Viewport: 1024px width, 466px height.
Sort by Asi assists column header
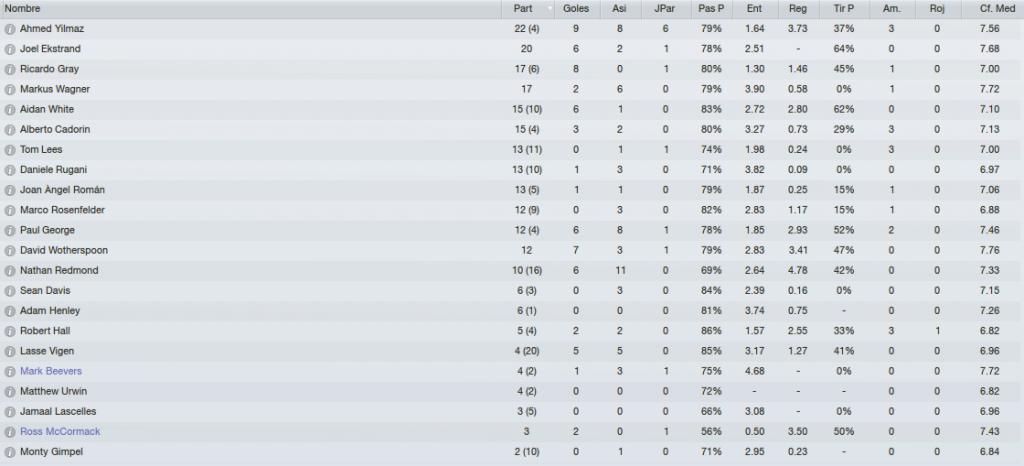619,9
